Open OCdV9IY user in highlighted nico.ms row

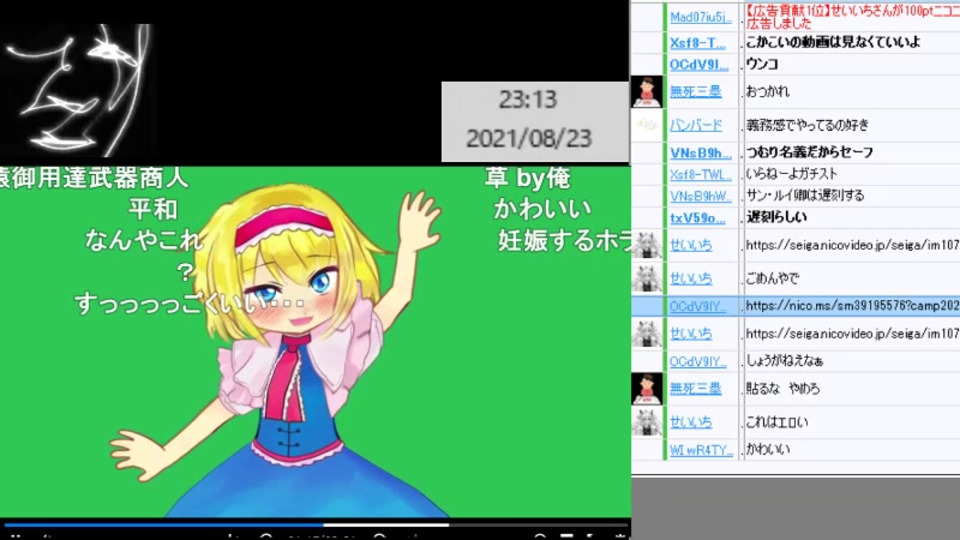[697, 306]
